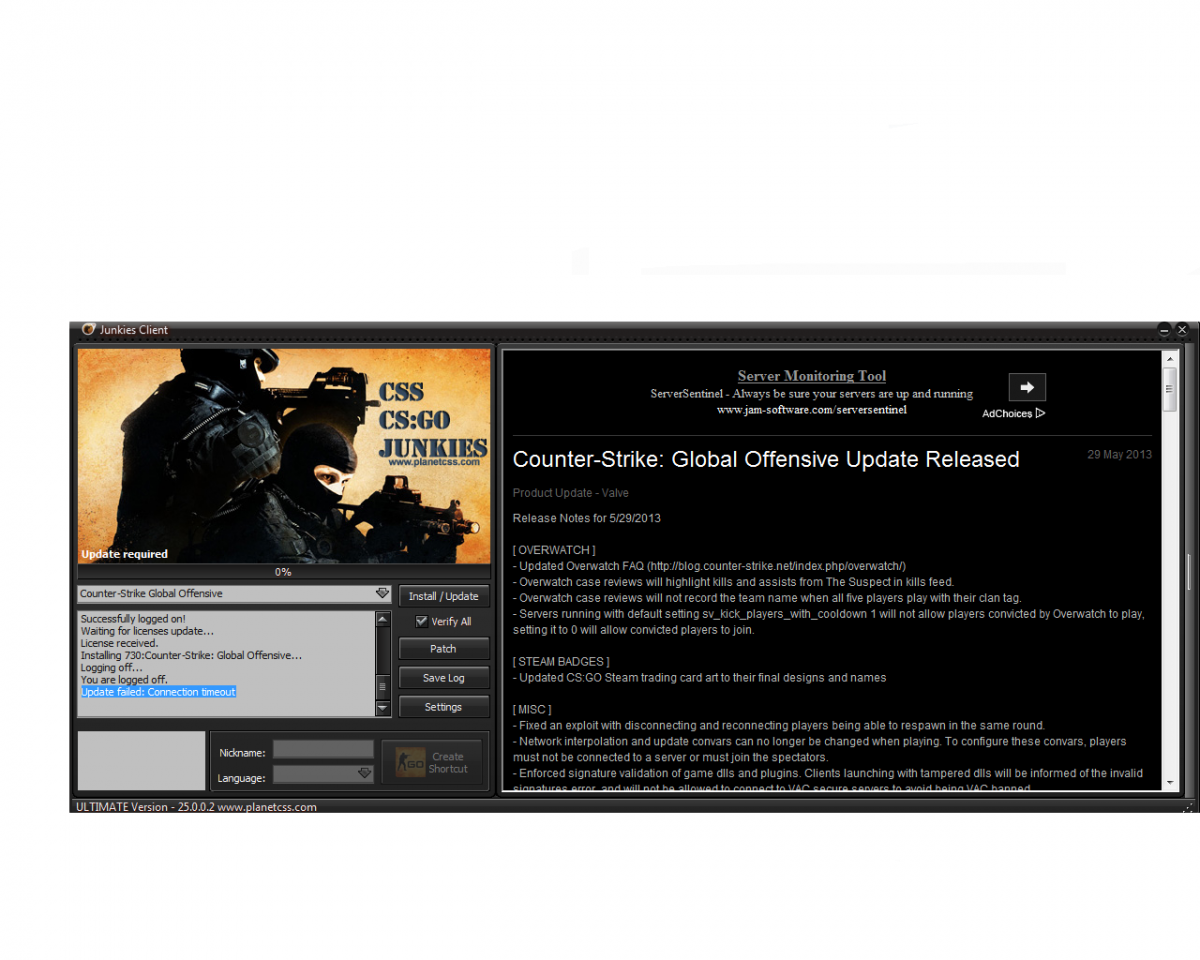Click 'ULTIMATE Version - 25.0.0.2' status text
This screenshot has width=1200, height=960.
point(144,807)
